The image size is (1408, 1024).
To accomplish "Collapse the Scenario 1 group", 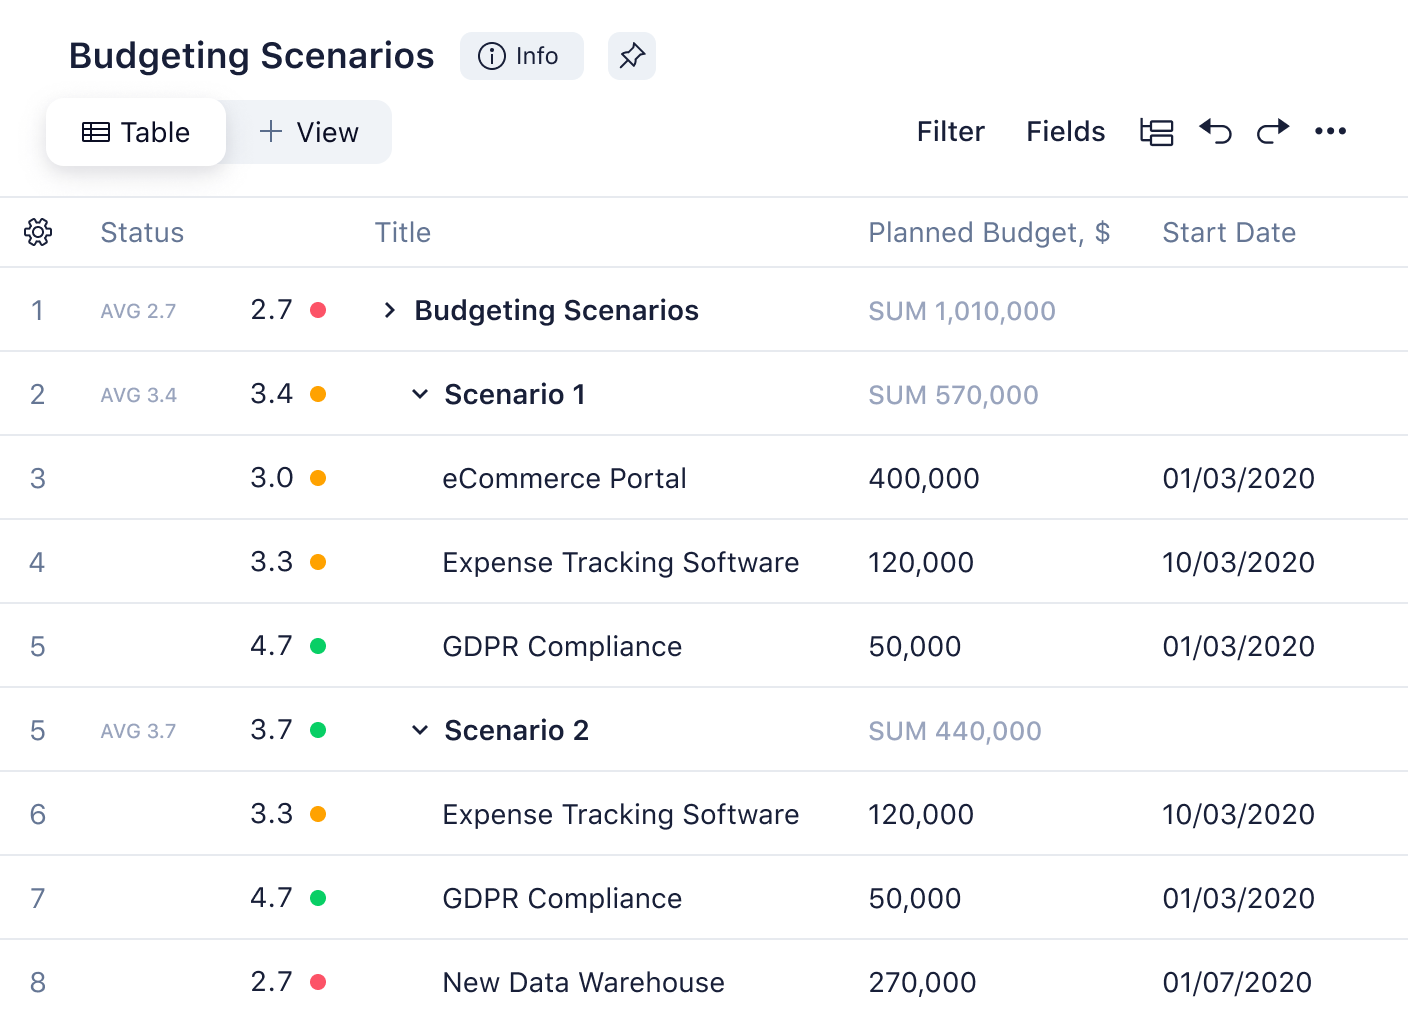I will coord(420,395).
